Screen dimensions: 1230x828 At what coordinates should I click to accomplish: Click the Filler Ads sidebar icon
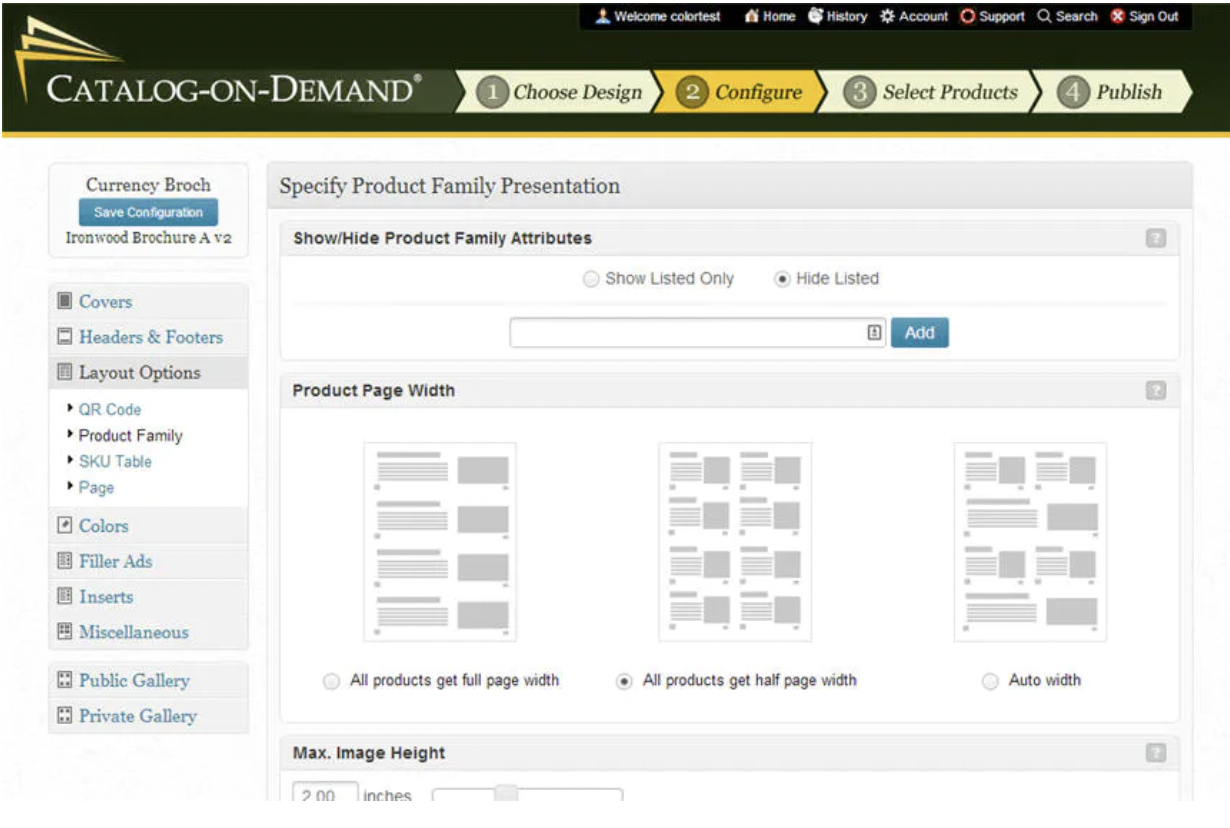[65, 561]
